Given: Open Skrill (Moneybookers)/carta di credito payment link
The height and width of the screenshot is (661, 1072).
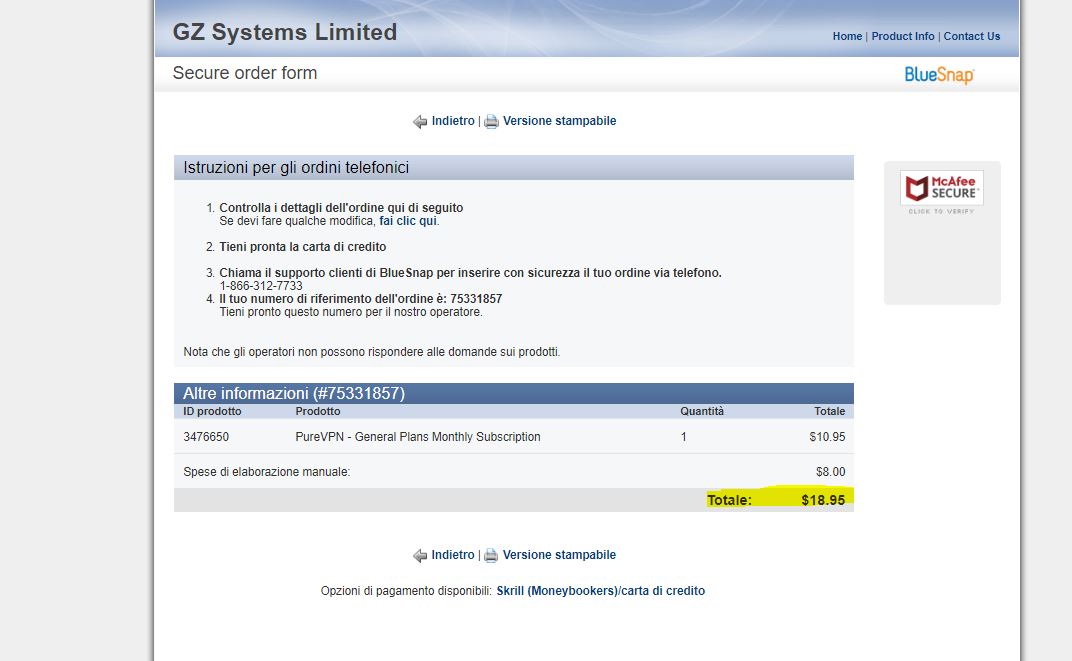Looking at the screenshot, I should pos(600,591).
